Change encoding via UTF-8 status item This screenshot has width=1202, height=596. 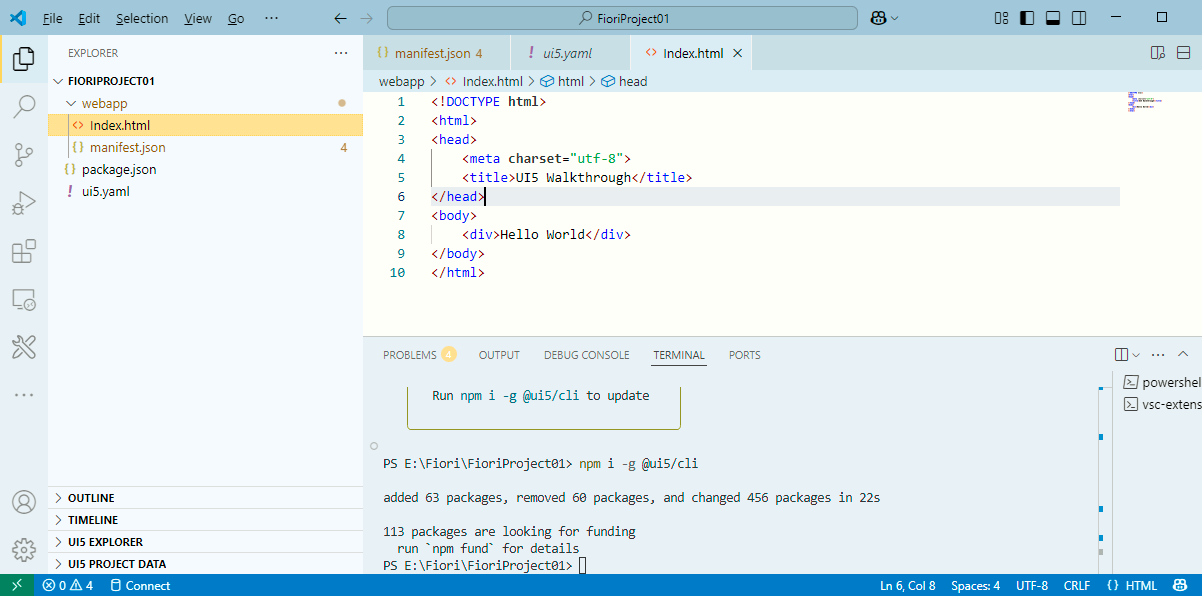[x=1032, y=585]
